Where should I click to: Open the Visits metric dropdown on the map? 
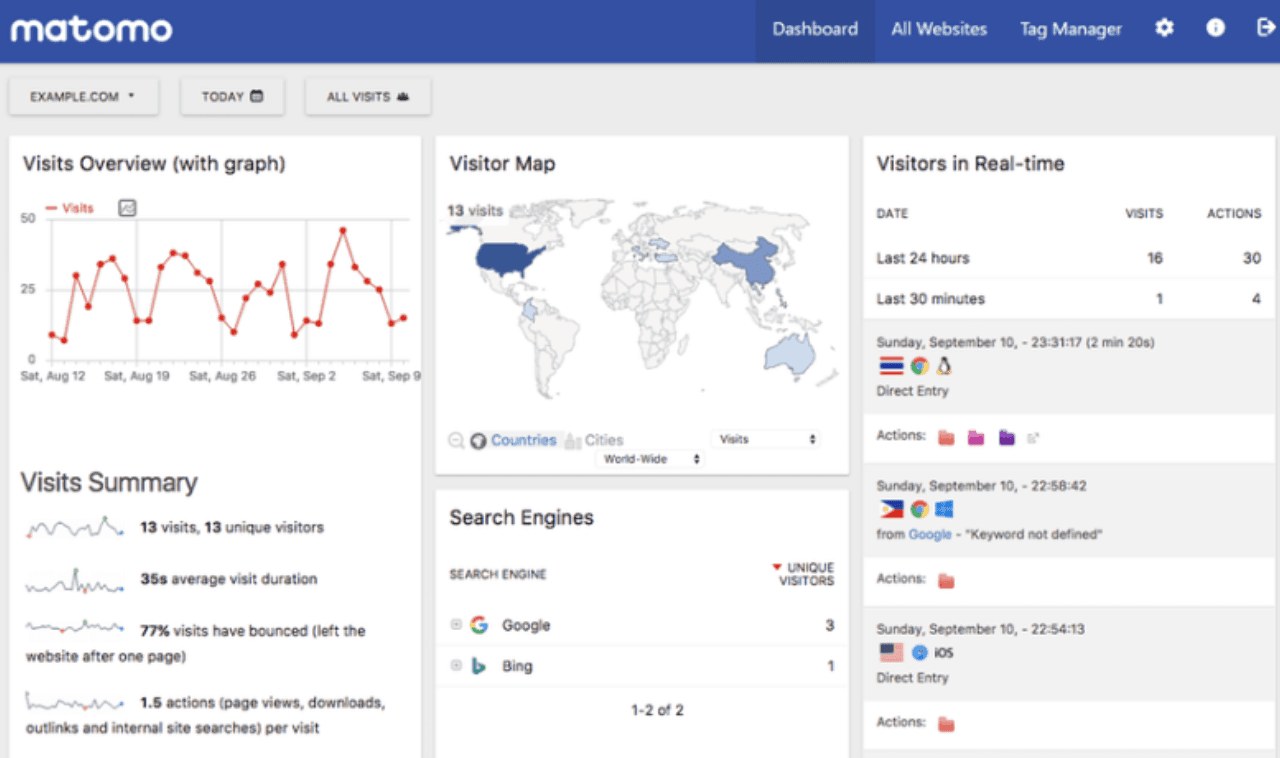point(767,439)
